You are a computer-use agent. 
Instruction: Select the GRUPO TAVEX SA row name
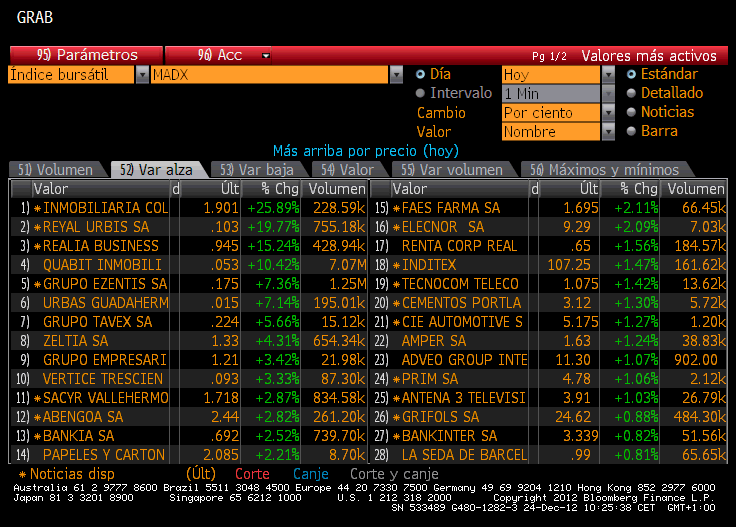(x=98, y=322)
